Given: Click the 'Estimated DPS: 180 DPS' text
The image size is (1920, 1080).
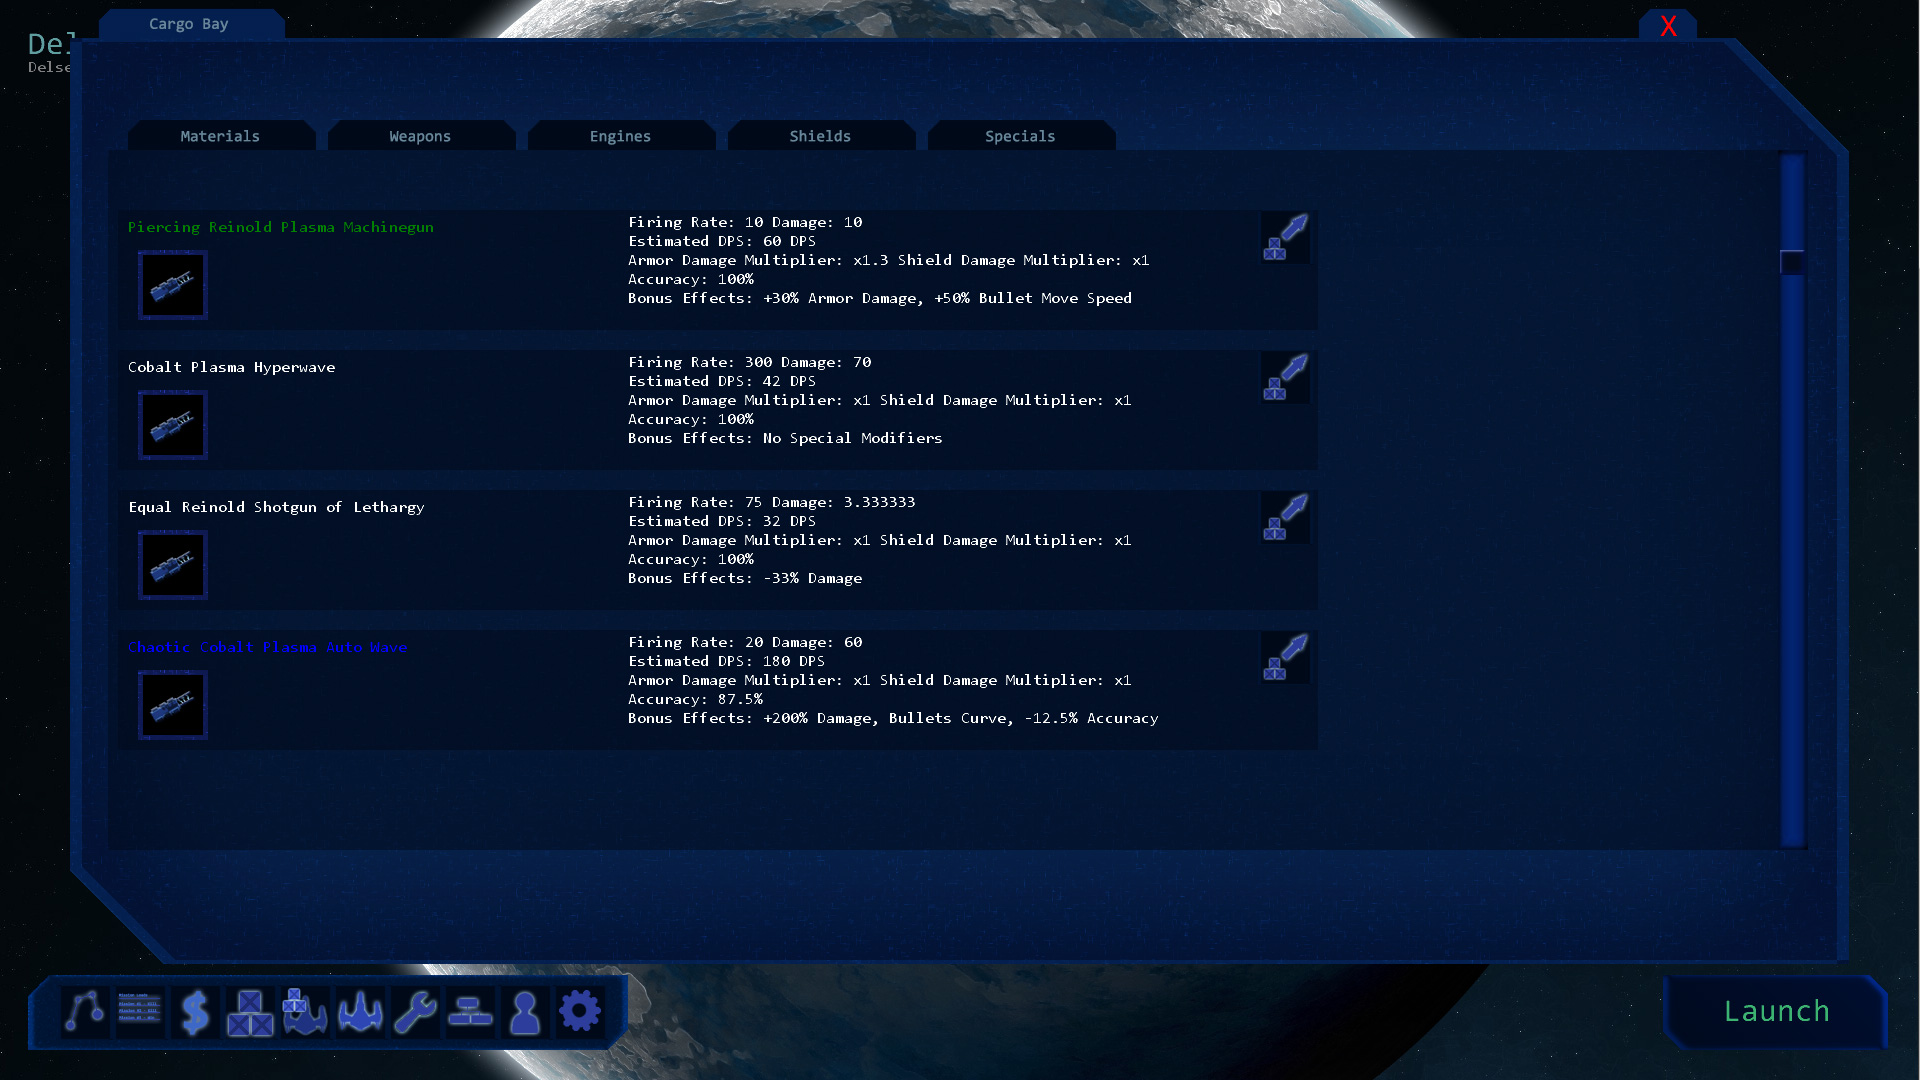Looking at the screenshot, I should pyautogui.click(x=727, y=661).
